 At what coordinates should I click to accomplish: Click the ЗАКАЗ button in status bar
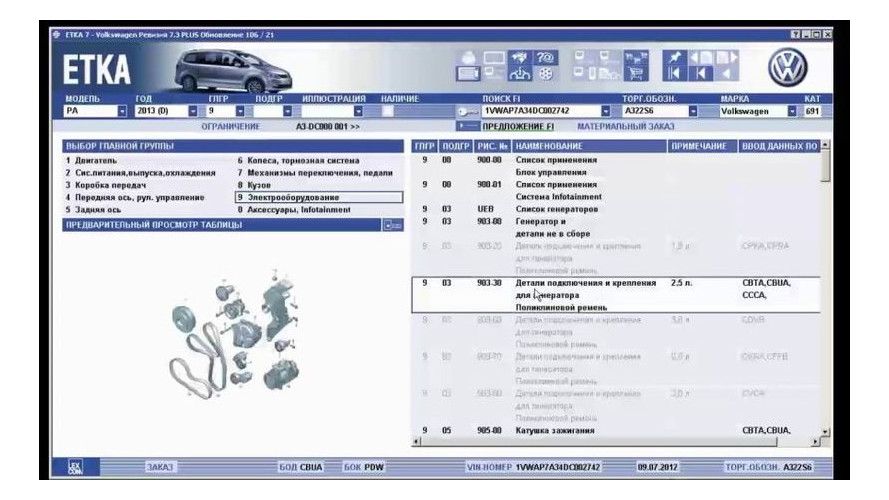(160, 467)
